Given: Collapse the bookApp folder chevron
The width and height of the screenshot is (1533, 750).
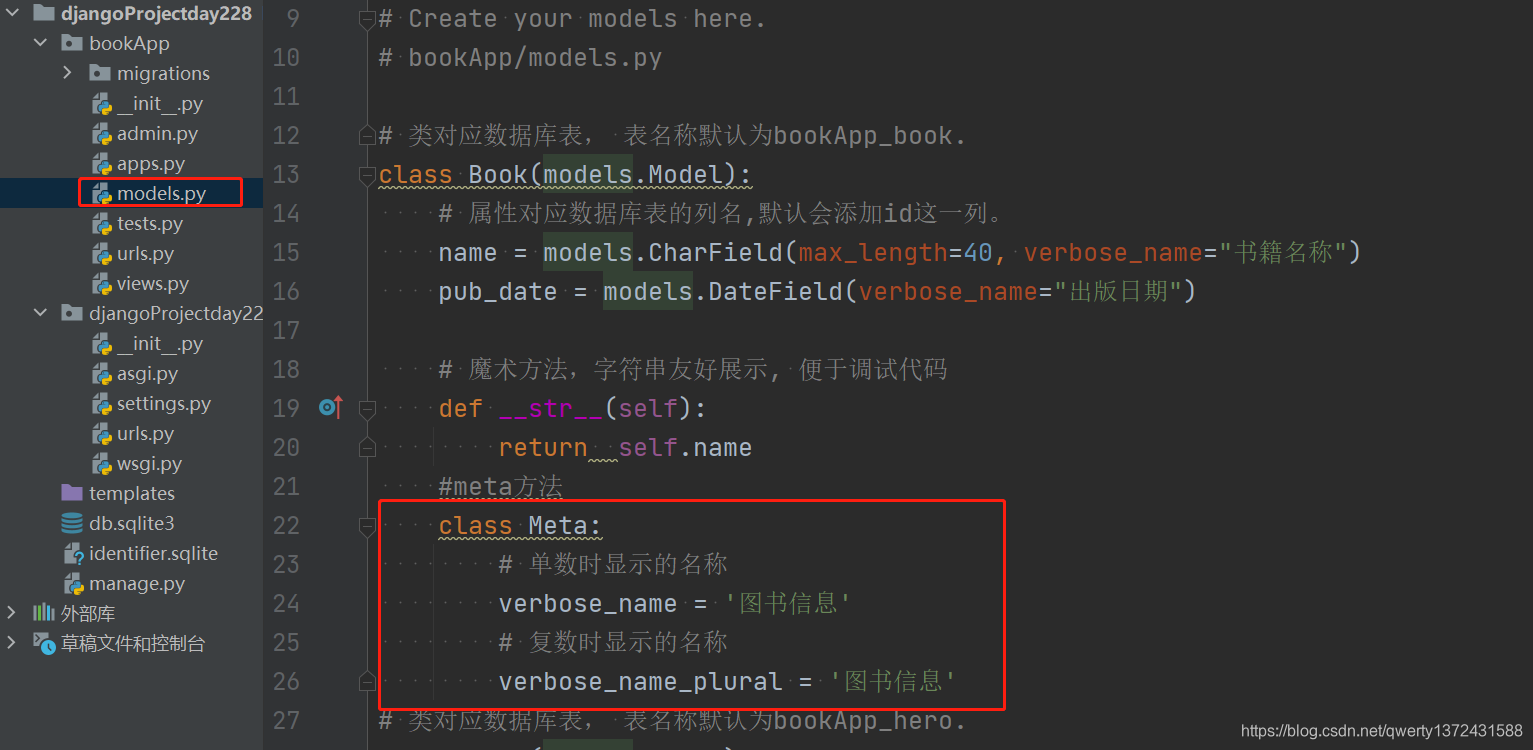Looking at the screenshot, I should pos(40,43).
